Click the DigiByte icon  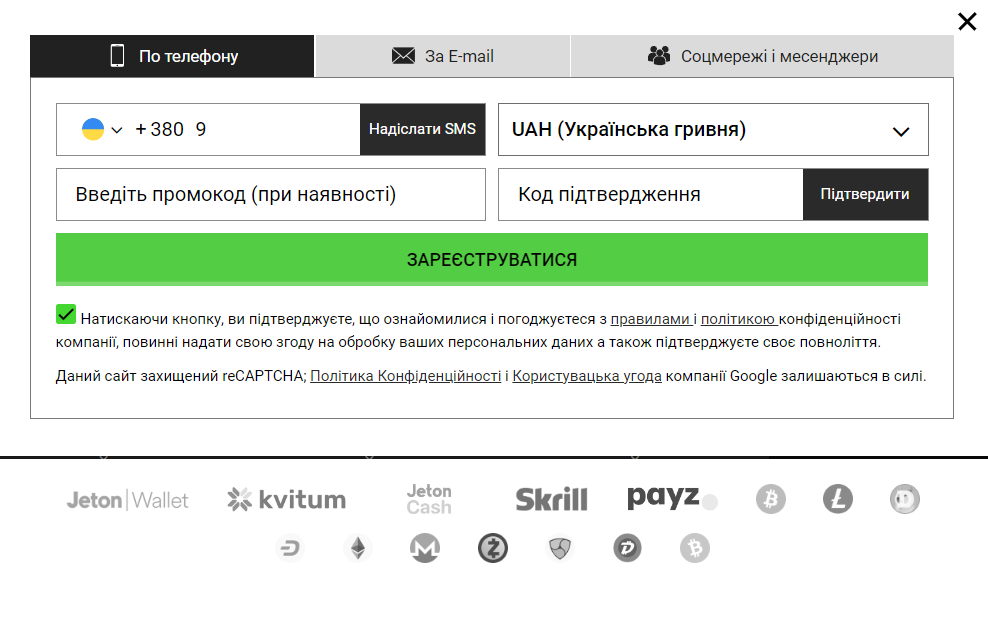point(628,548)
